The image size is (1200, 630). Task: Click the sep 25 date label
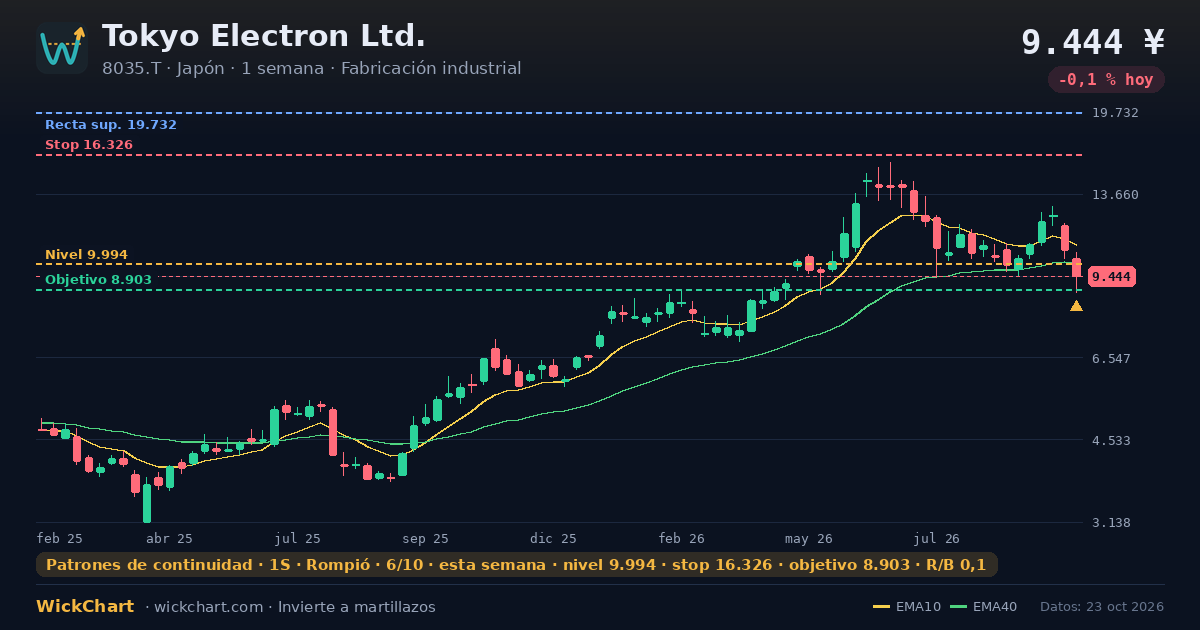426,538
